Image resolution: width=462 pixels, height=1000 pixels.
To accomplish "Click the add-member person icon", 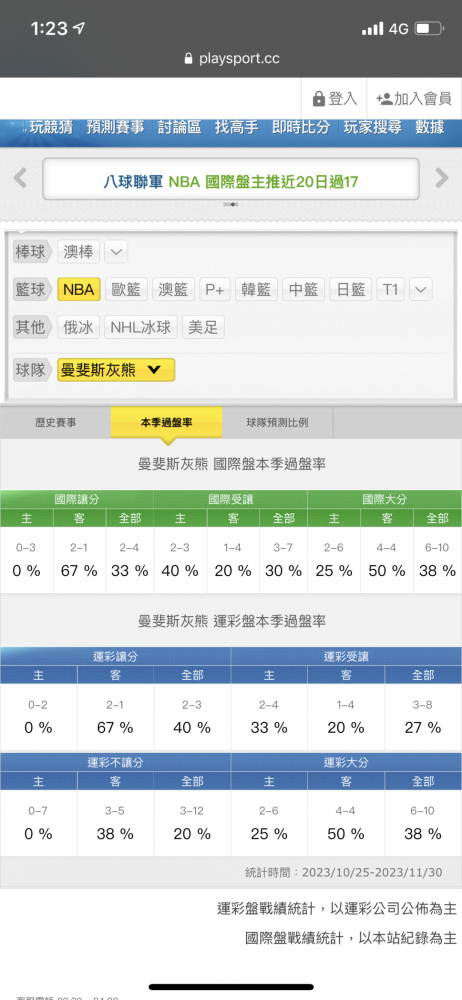I will pos(384,98).
